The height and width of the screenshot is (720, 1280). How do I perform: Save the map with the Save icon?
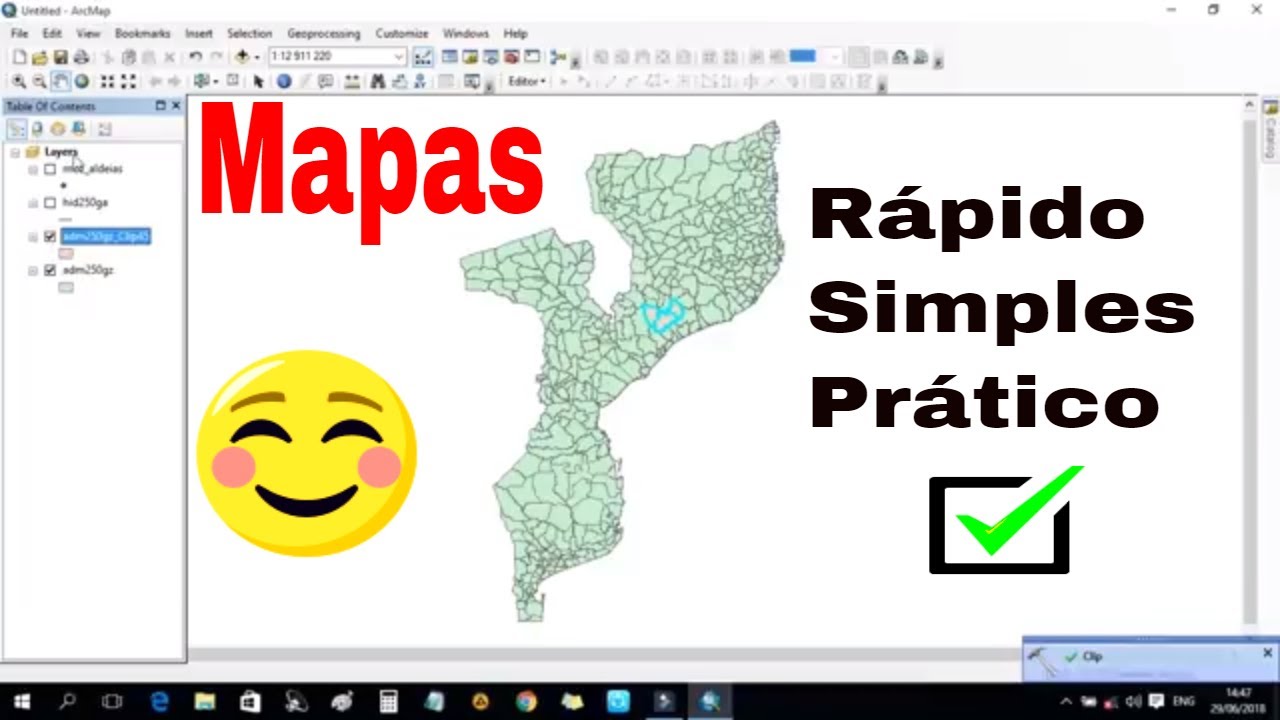pos(60,57)
